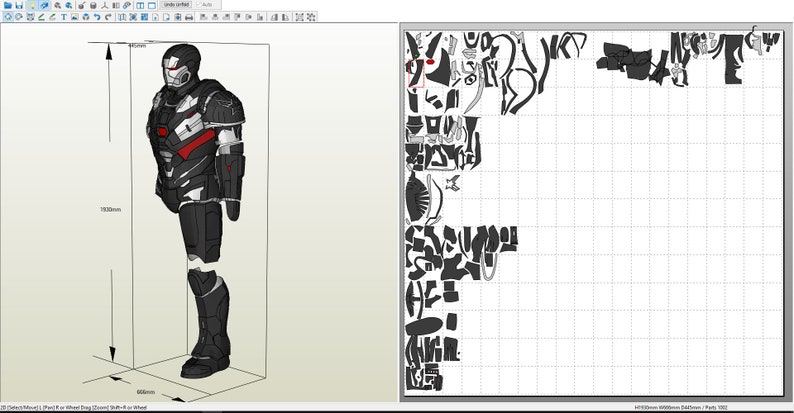This screenshot has width=794, height=413.
Task: Click the Undo Unfold button
Action: pos(176,5)
